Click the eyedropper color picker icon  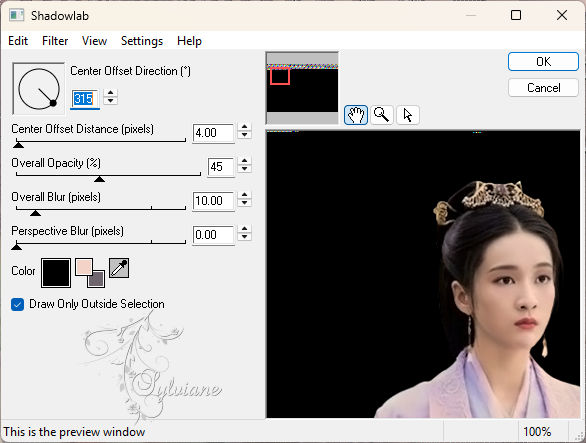coord(119,268)
